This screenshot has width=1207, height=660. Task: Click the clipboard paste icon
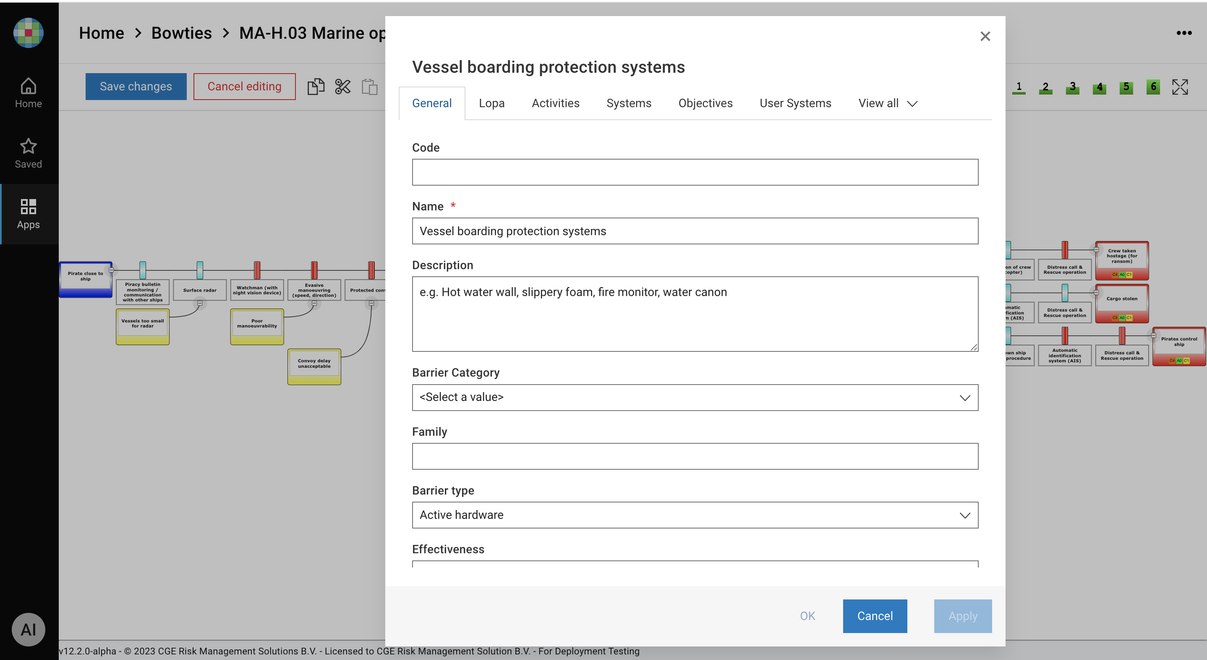click(x=370, y=87)
